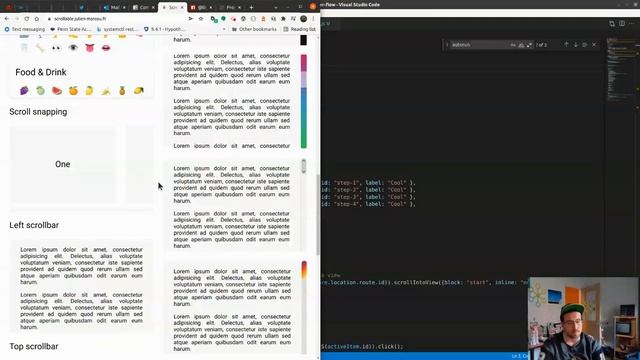Click the orange-red gradient scrollbar thumb
640x360 pixels.
click(304, 270)
